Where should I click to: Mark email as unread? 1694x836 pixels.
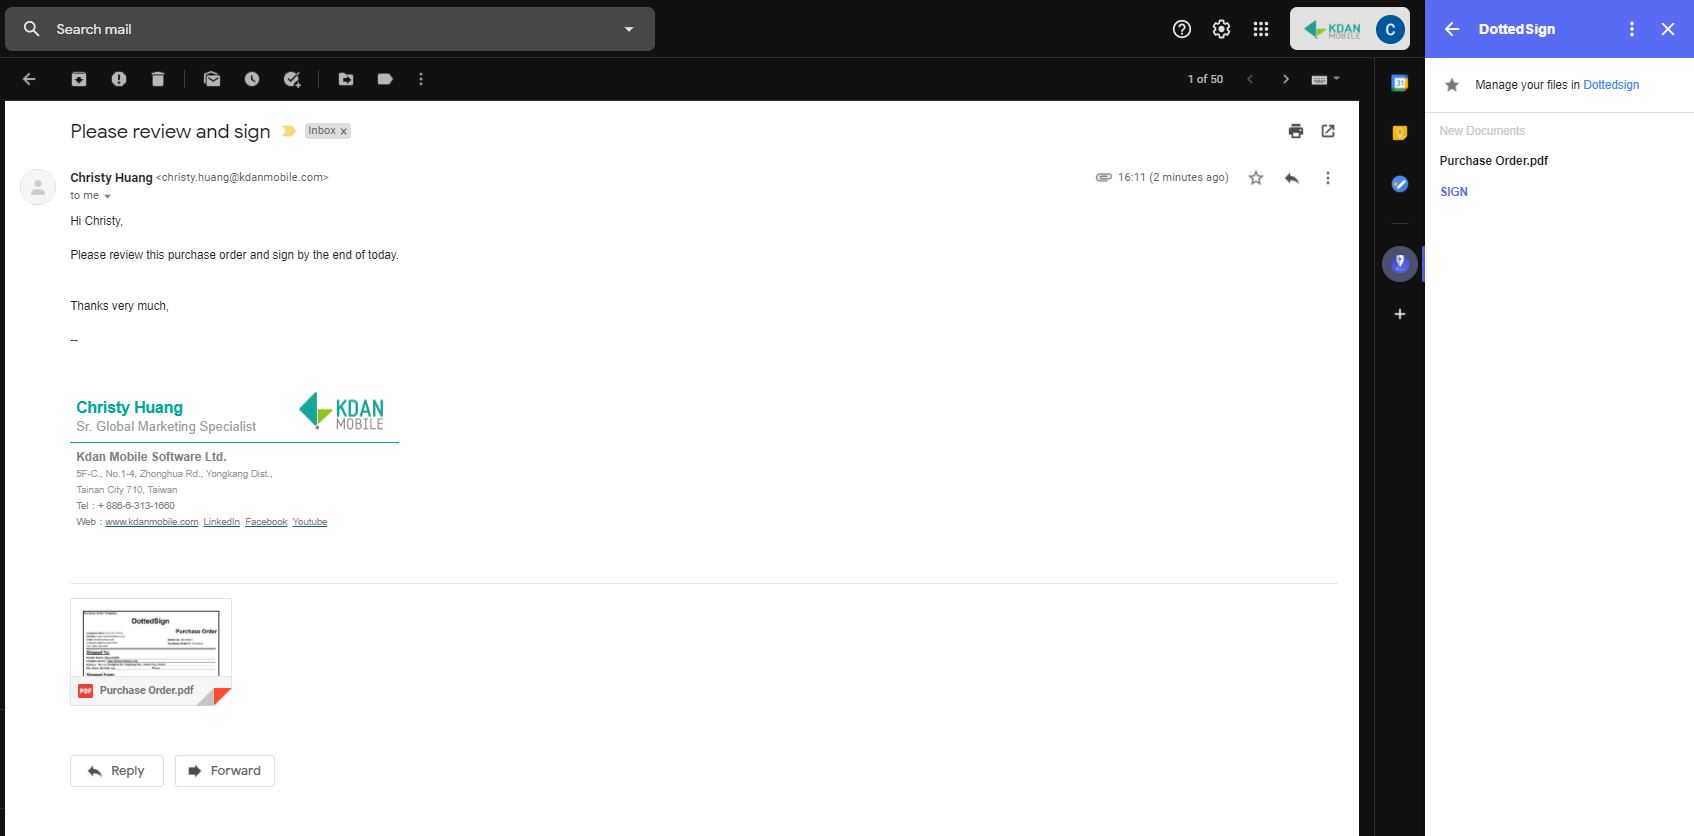click(x=212, y=79)
